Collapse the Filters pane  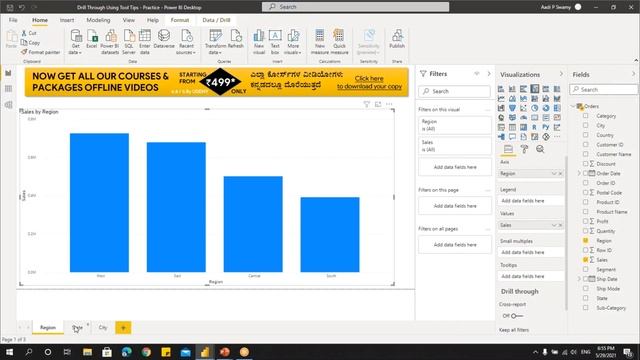489,74
